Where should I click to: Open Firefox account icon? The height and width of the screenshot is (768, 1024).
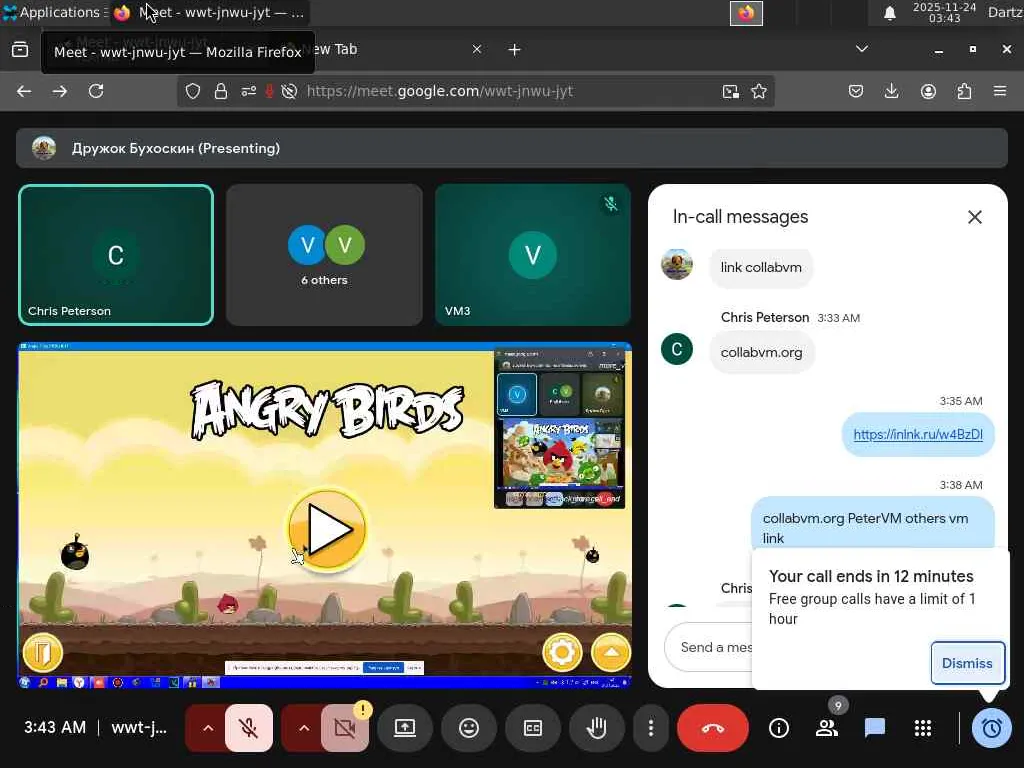click(x=928, y=91)
